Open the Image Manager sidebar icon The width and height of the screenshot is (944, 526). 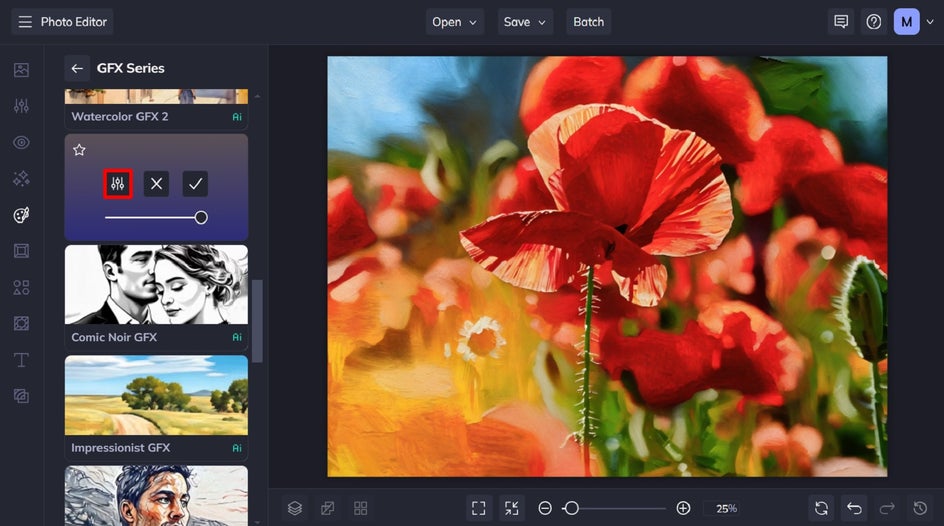(x=22, y=70)
